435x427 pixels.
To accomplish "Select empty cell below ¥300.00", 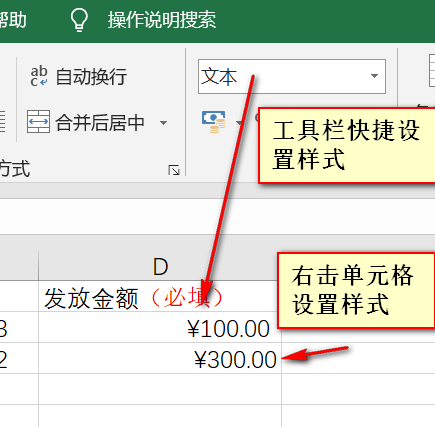I will (x=160, y=389).
